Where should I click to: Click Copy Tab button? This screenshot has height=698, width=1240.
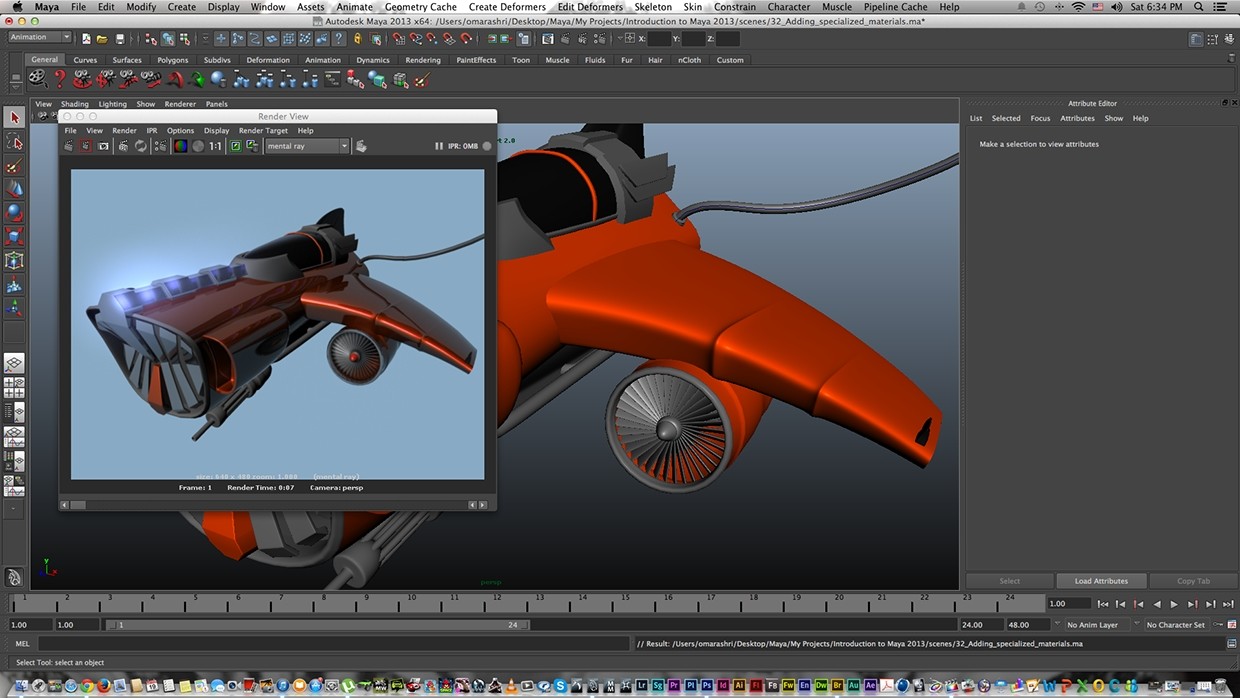tap(1193, 581)
